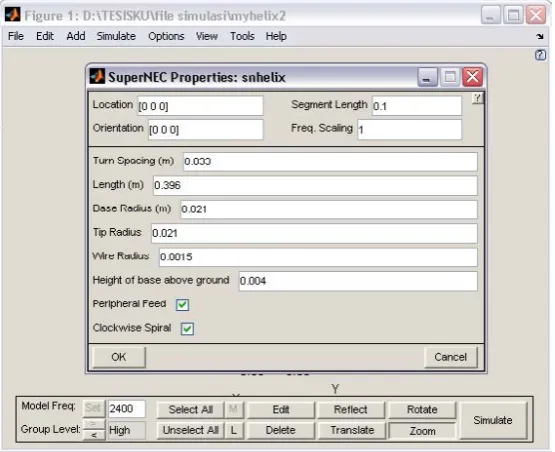Screen dimensions: 555x452
Task: Click the Group Level High field
Action: click(x=127, y=430)
